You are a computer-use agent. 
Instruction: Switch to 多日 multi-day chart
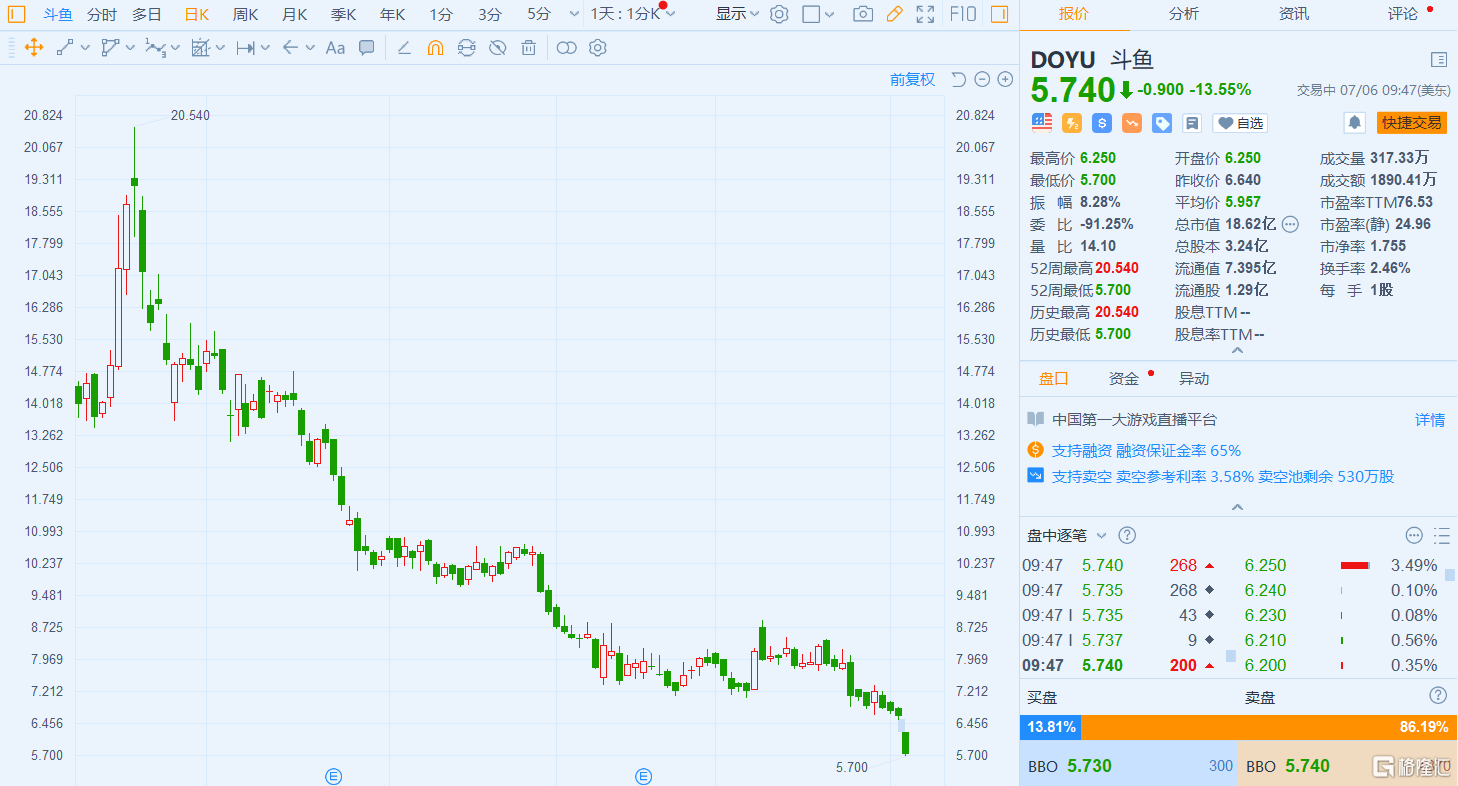coord(147,14)
